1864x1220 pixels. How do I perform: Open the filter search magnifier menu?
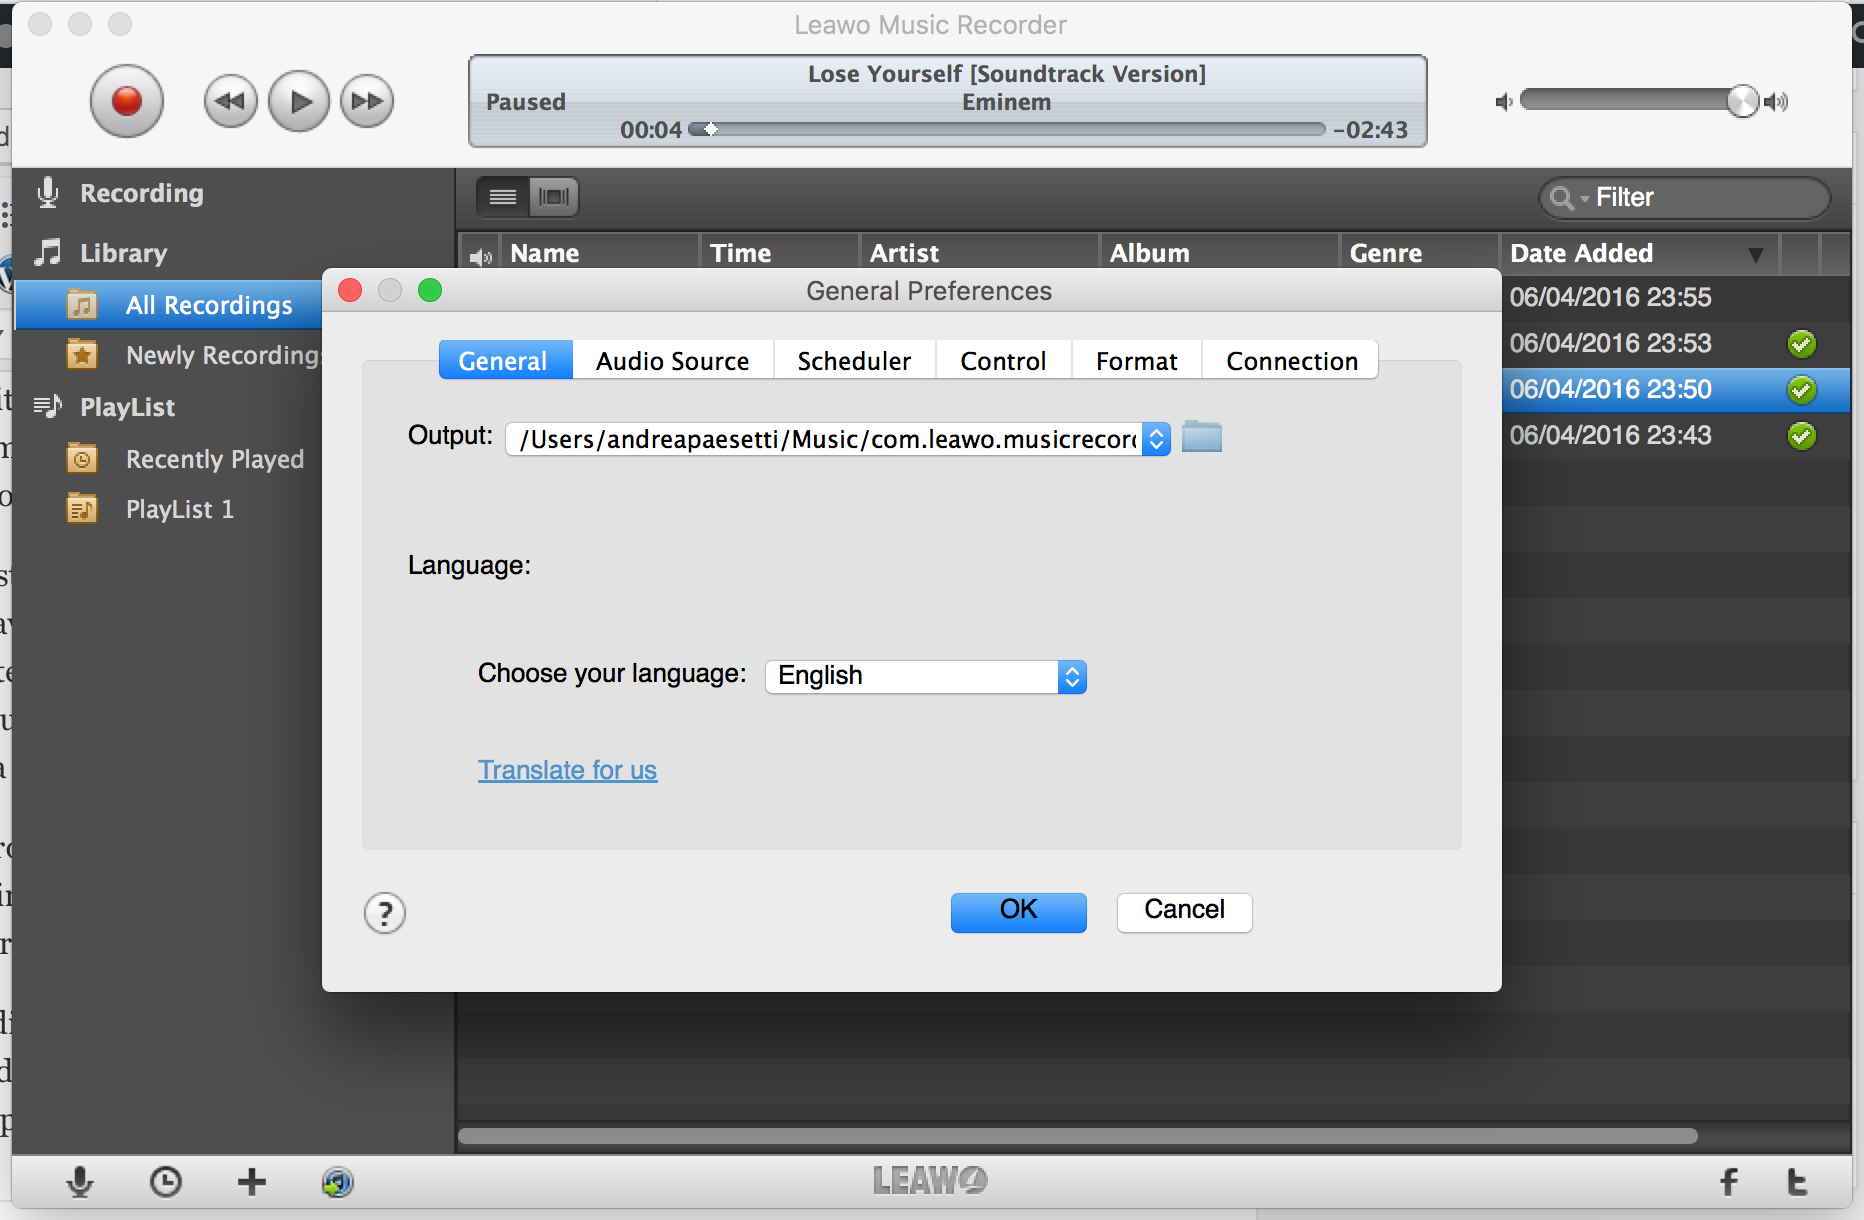tap(1566, 198)
